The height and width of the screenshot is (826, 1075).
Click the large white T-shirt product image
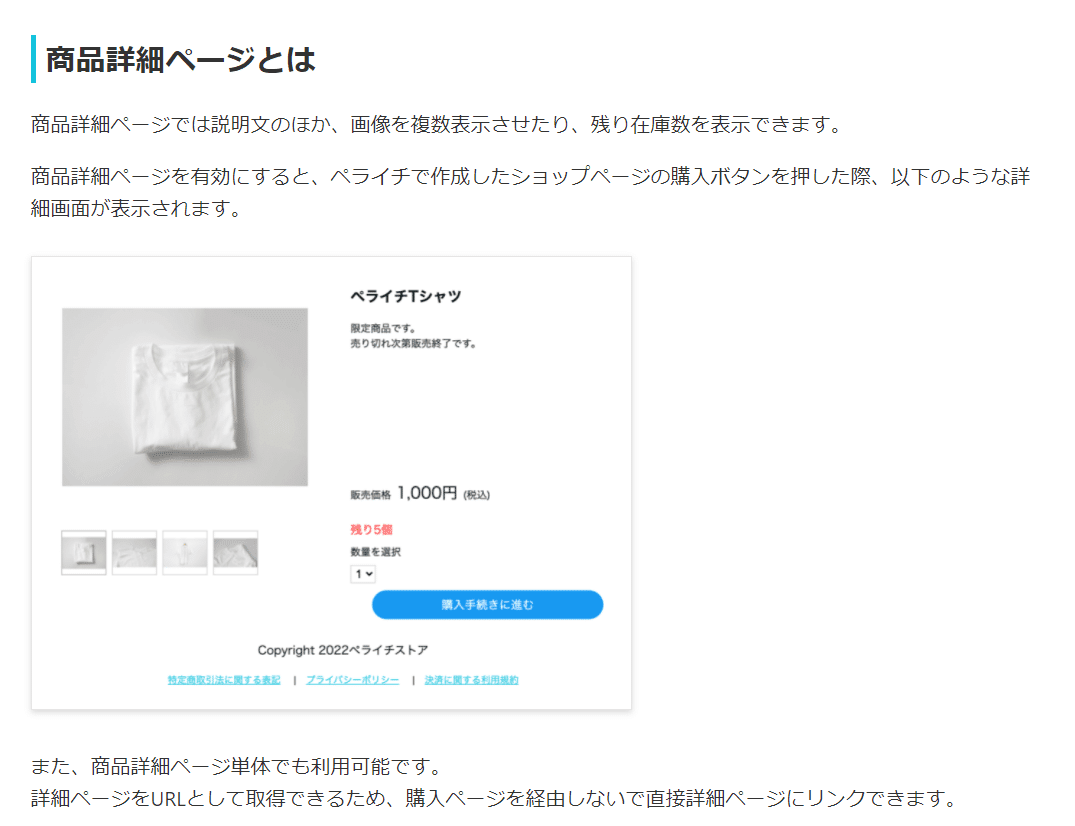click(x=185, y=397)
